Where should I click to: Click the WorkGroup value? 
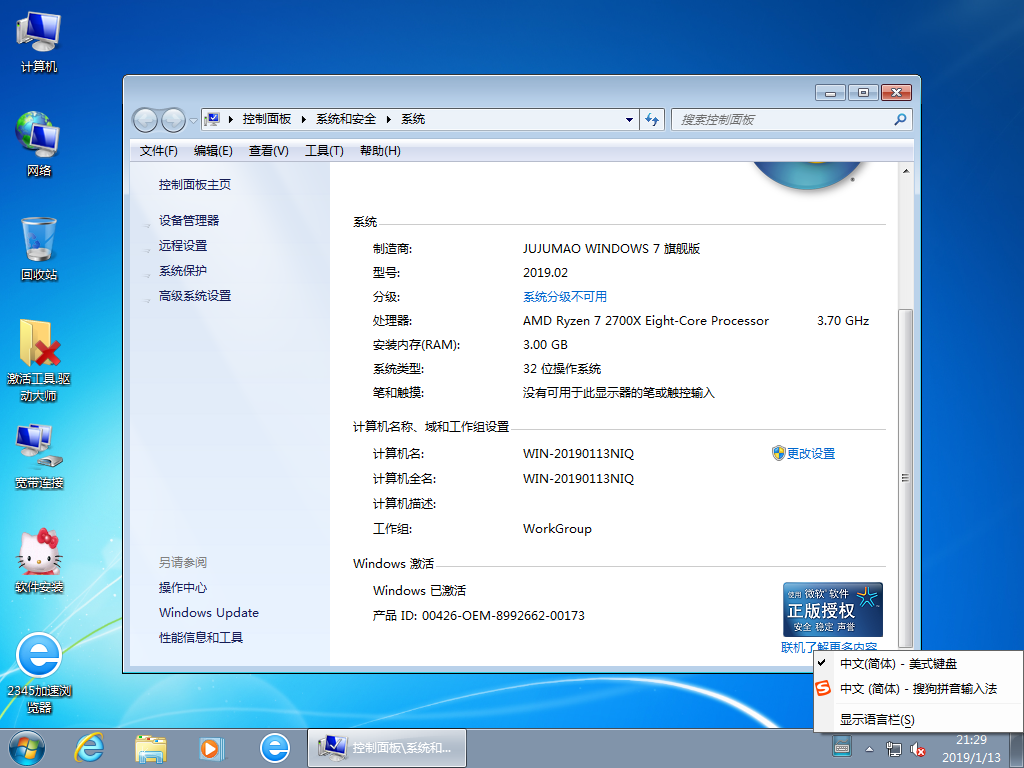(x=557, y=528)
